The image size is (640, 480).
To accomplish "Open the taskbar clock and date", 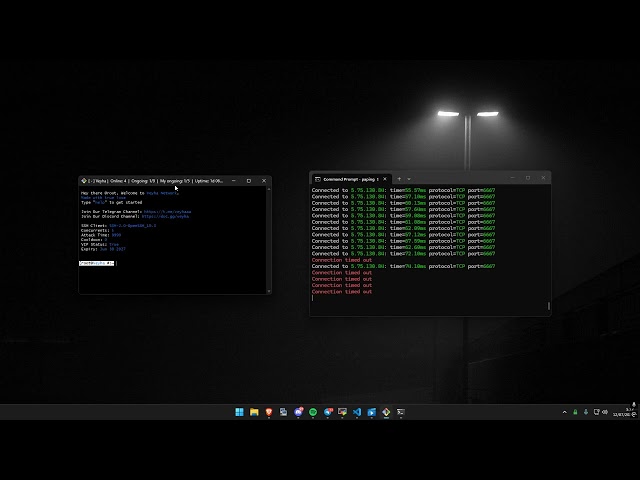I will [x=624, y=412].
